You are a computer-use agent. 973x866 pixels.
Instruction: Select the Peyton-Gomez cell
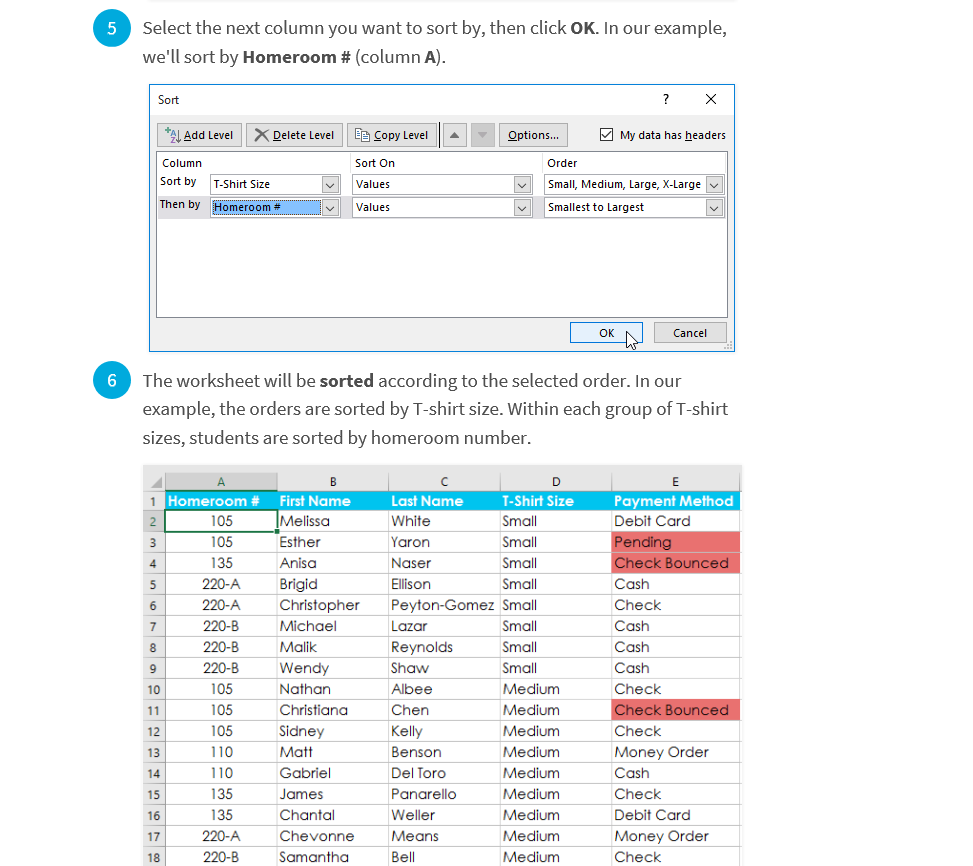444,605
